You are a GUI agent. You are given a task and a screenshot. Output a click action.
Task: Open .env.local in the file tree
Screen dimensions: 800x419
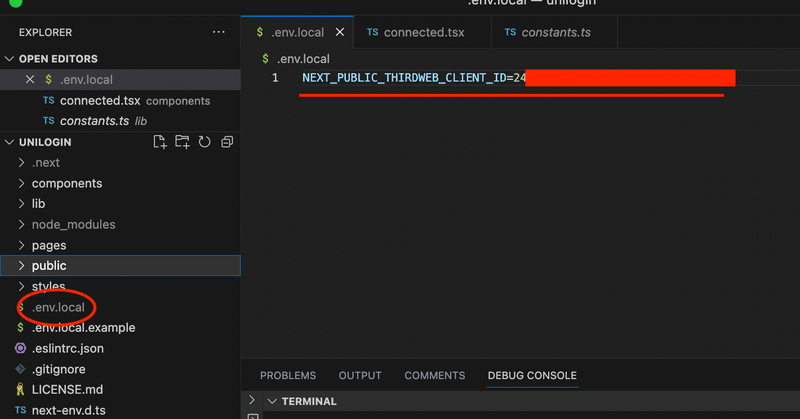tap(120, 307)
